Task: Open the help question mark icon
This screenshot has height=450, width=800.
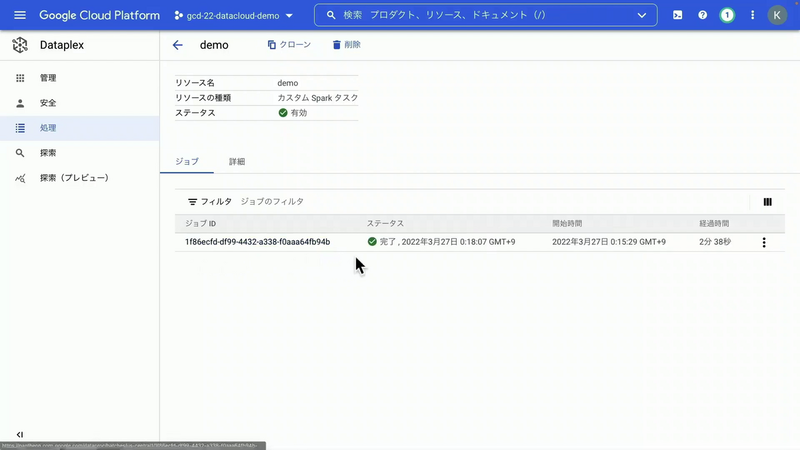Action: (703, 15)
